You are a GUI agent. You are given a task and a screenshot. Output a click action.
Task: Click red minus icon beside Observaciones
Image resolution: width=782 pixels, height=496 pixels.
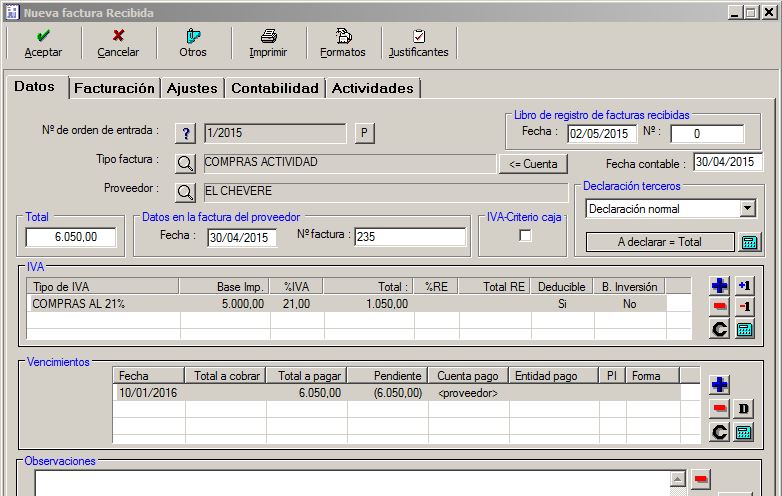(x=701, y=480)
